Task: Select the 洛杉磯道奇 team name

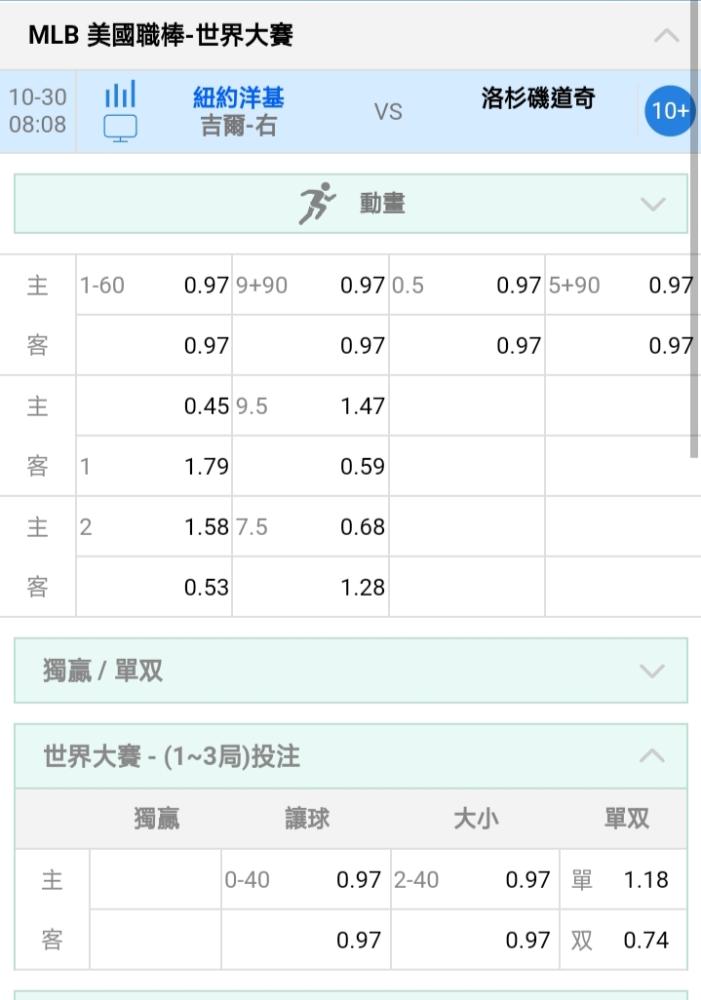Action: click(x=538, y=98)
